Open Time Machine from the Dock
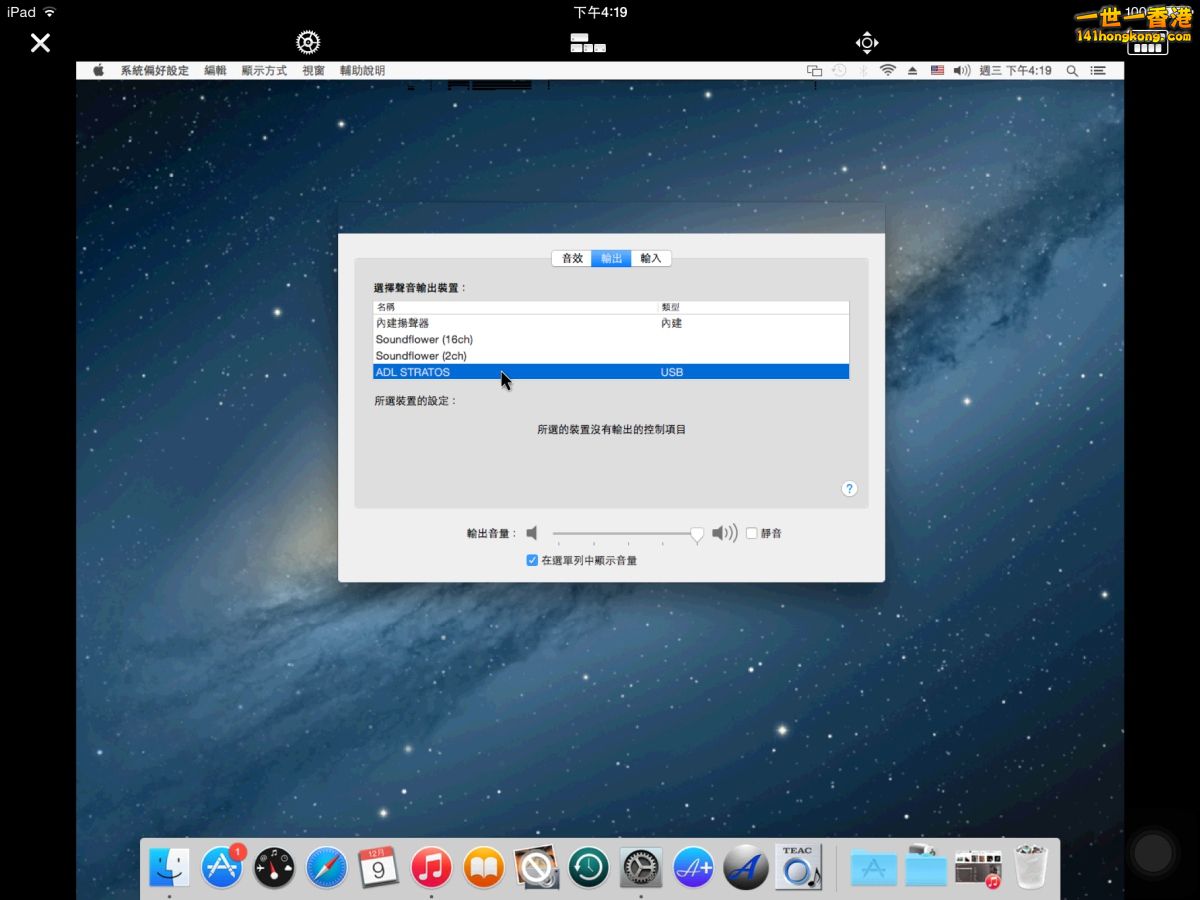This screenshot has width=1200, height=900. tap(589, 867)
